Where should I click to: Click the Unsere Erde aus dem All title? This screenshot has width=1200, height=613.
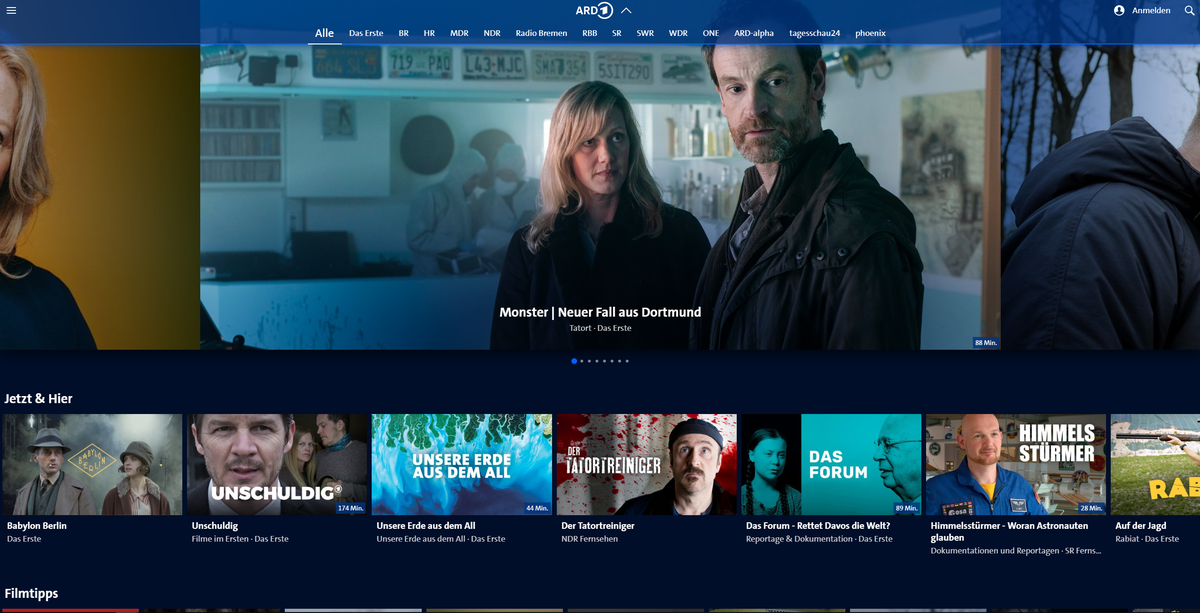(426, 525)
